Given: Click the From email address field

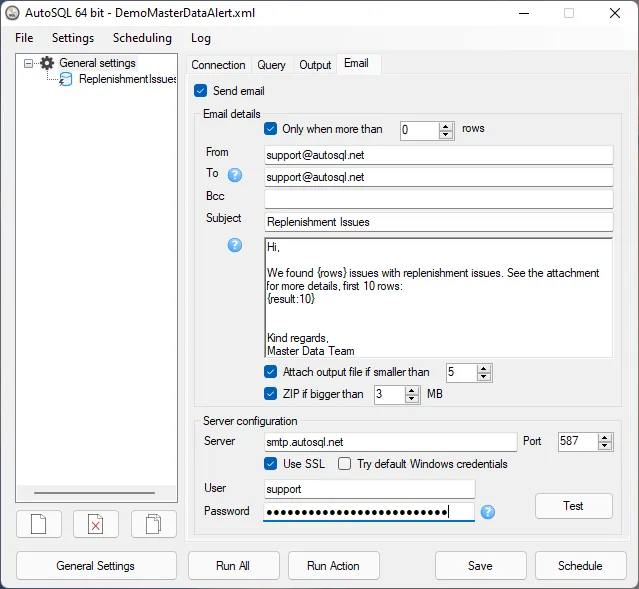Looking at the screenshot, I should point(438,155).
